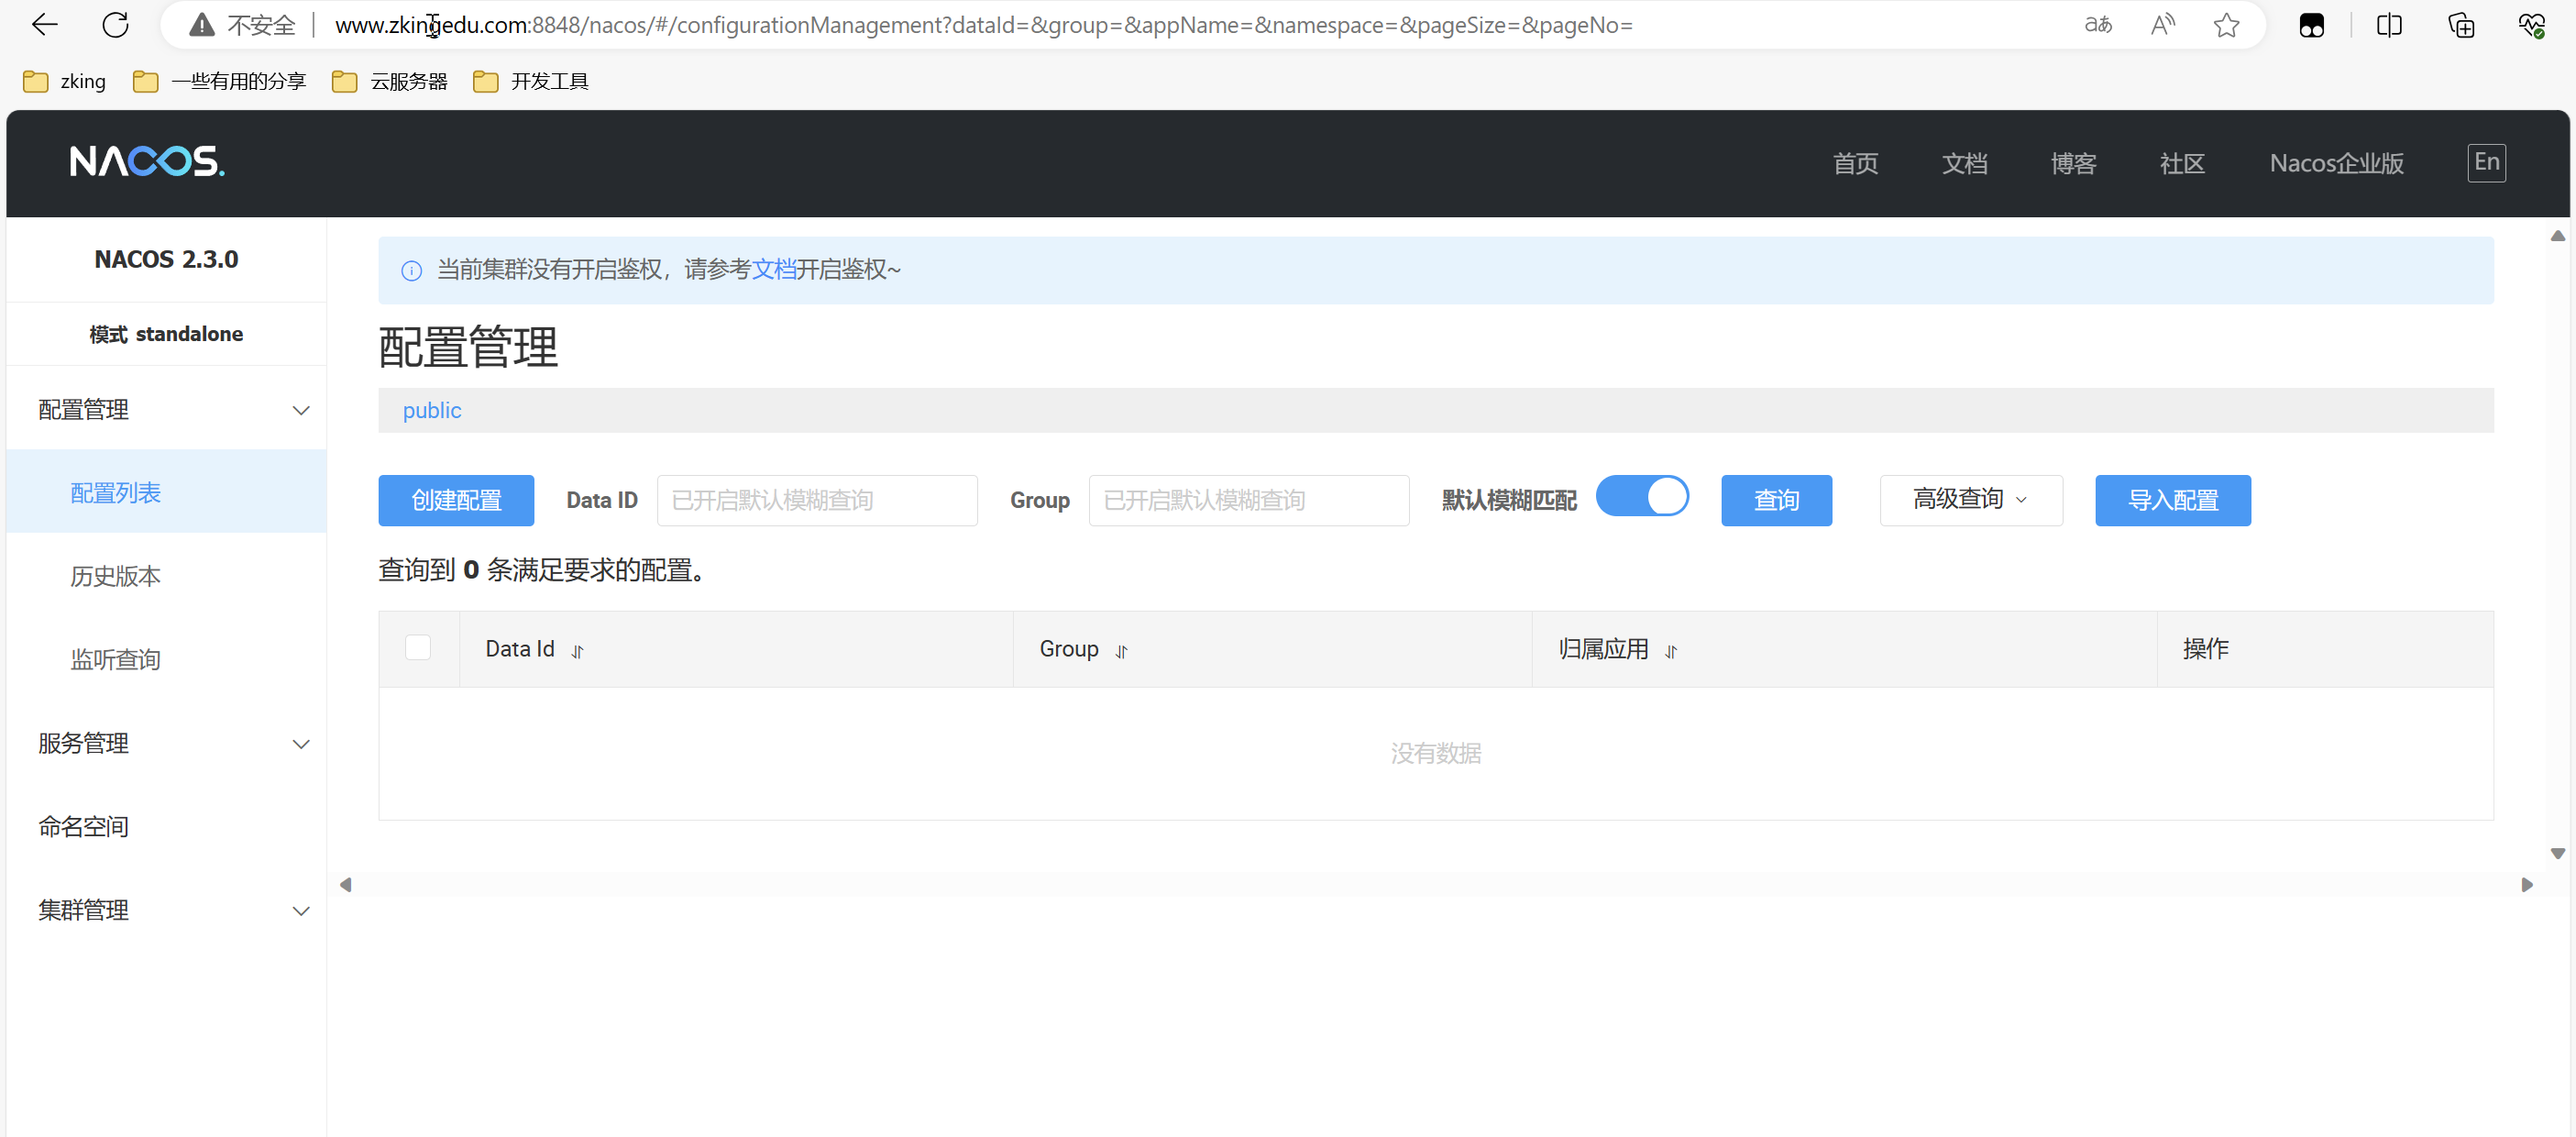The width and height of the screenshot is (2576, 1137).
Task: Click the 没有数据 empty table text
Action: tap(1435, 753)
